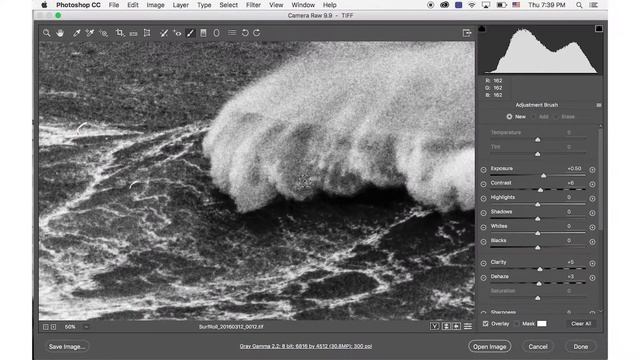Click the zoom in box below preview
Image resolution: width=640 pixels, height=360 pixels.
pyautogui.click(x=53, y=327)
